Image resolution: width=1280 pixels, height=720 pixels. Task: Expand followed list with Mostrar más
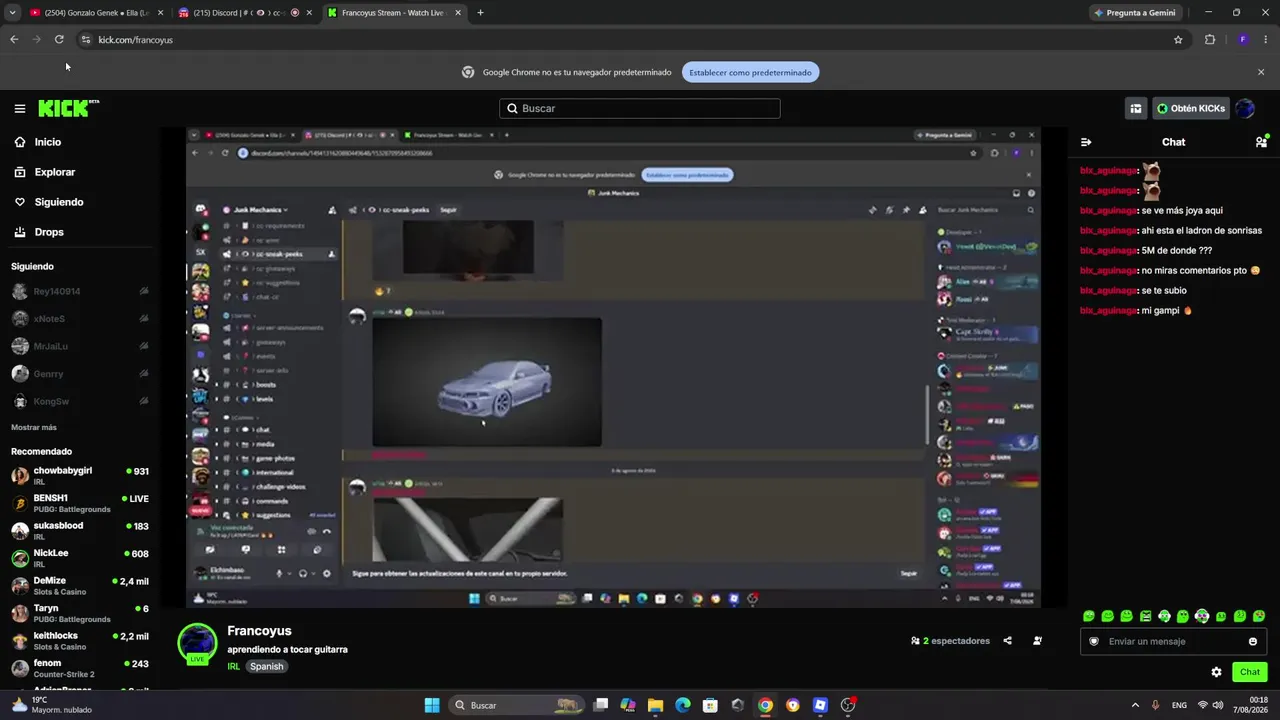[34, 427]
